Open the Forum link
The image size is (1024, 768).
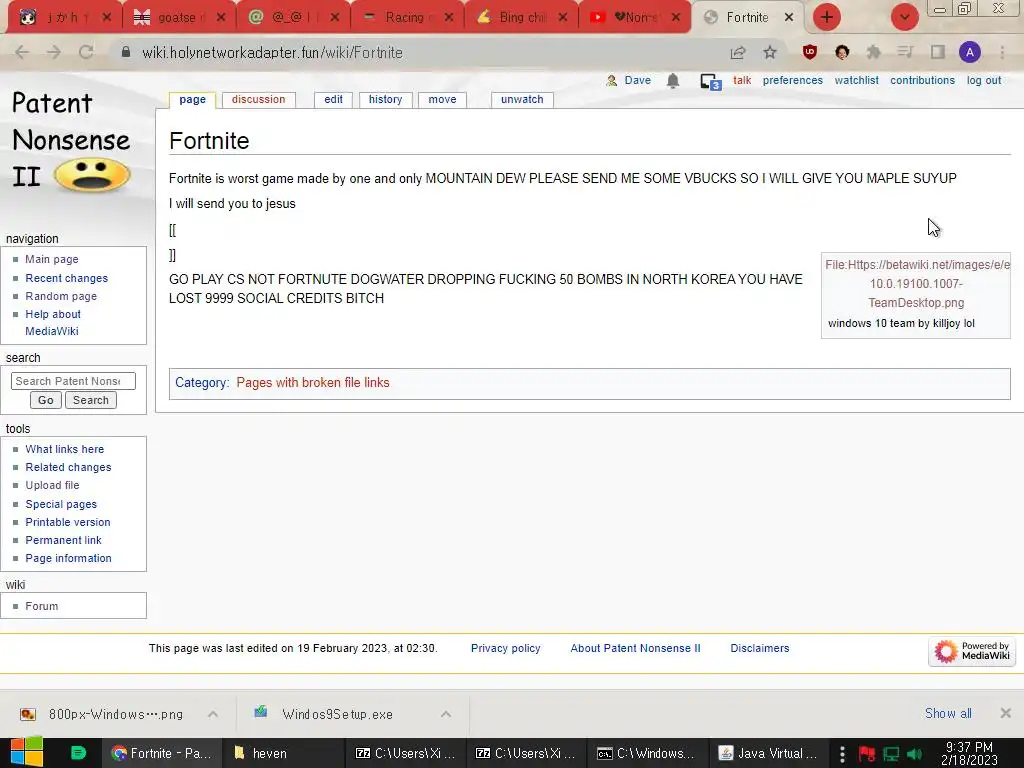(42, 606)
